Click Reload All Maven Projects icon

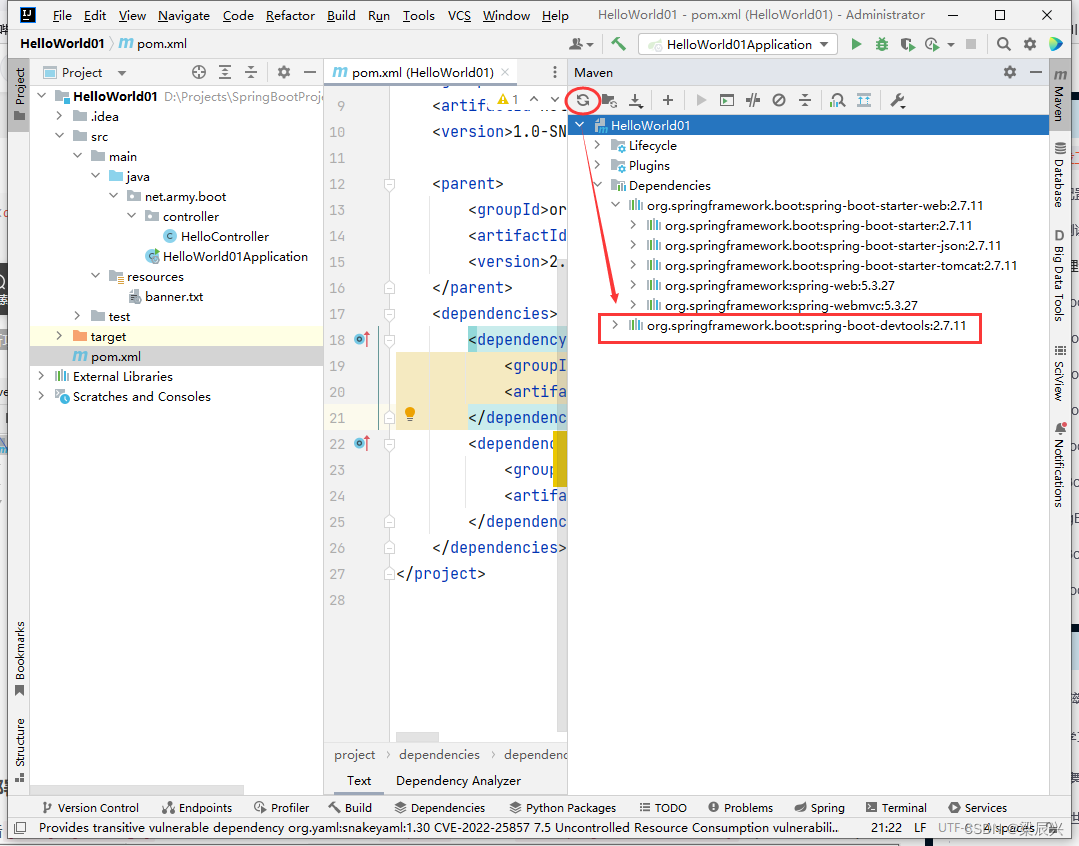click(583, 101)
